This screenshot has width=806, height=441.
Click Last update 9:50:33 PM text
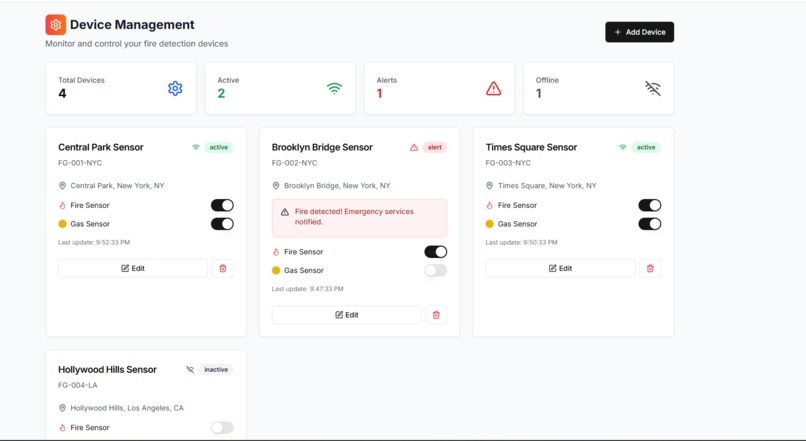521,242
